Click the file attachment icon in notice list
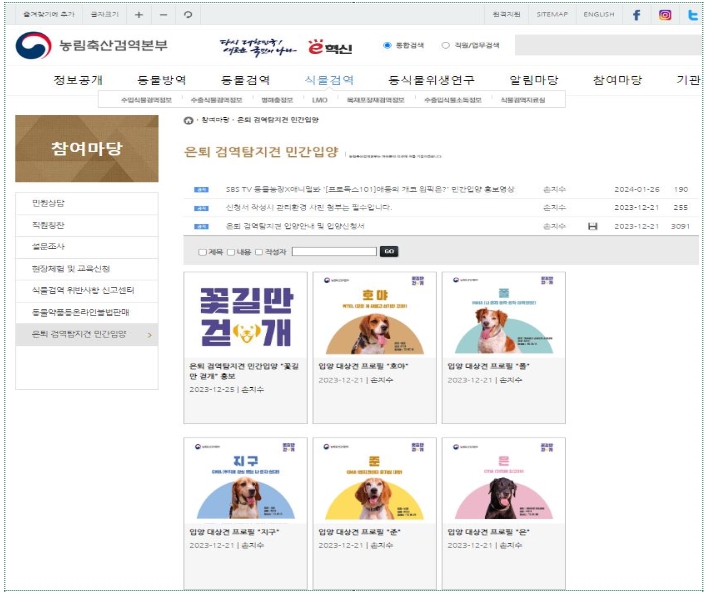The image size is (711, 593). coord(592,227)
